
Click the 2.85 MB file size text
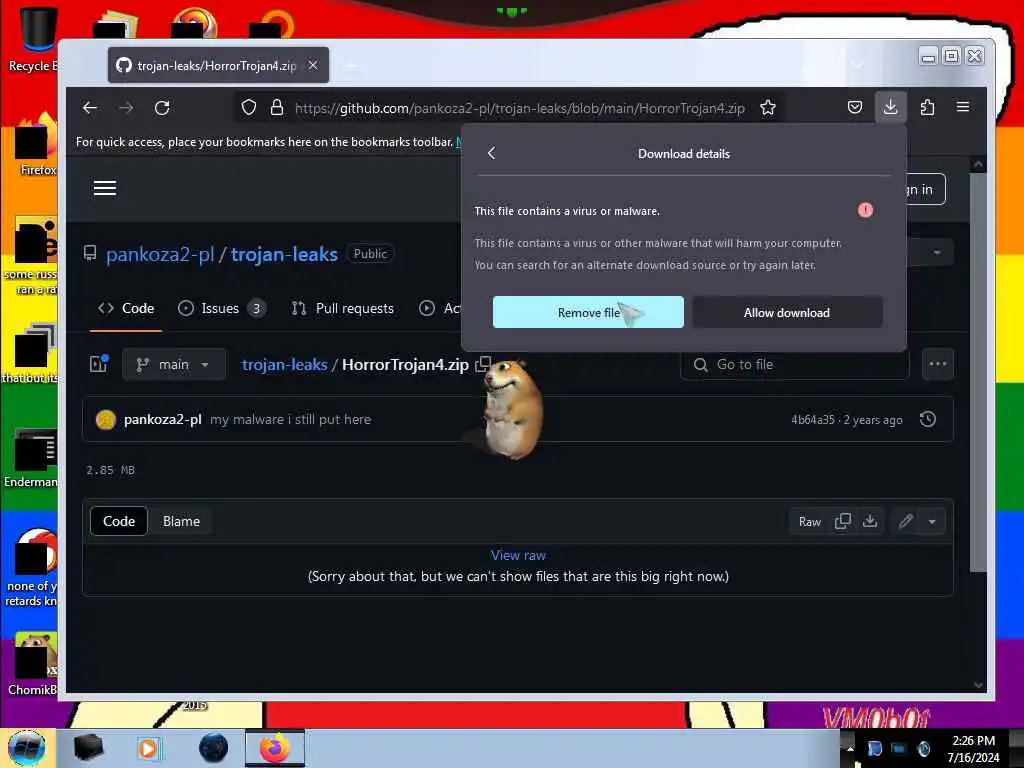tap(110, 470)
